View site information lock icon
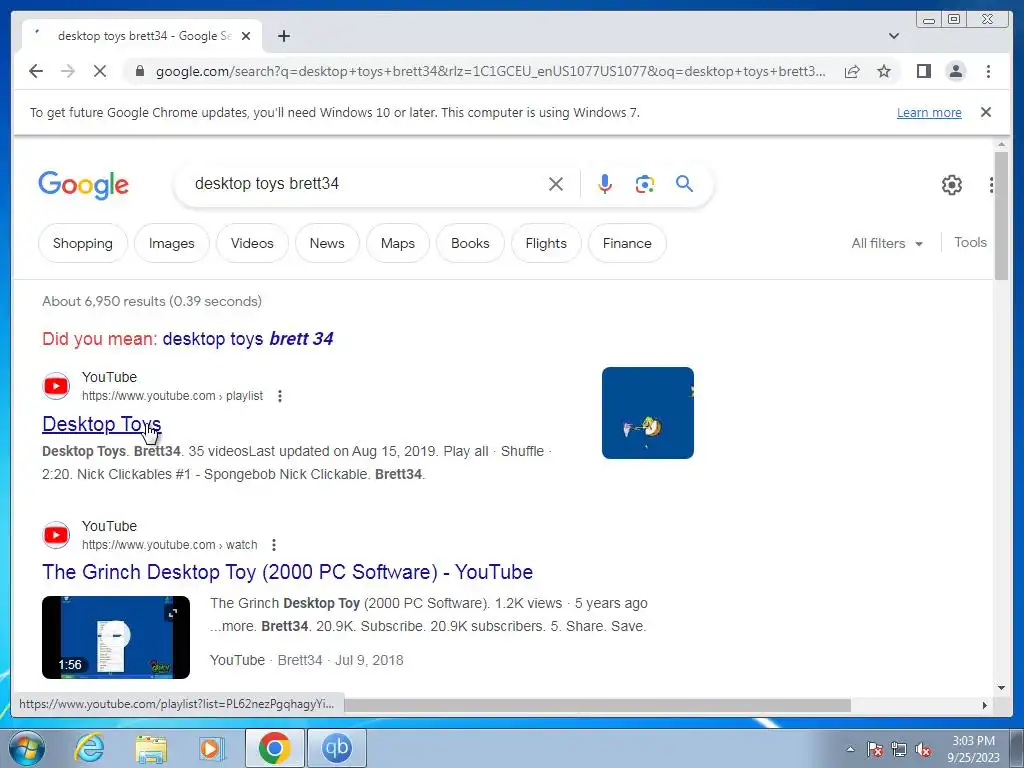This screenshot has height=768, width=1024. pyautogui.click(x=139, y=71)
